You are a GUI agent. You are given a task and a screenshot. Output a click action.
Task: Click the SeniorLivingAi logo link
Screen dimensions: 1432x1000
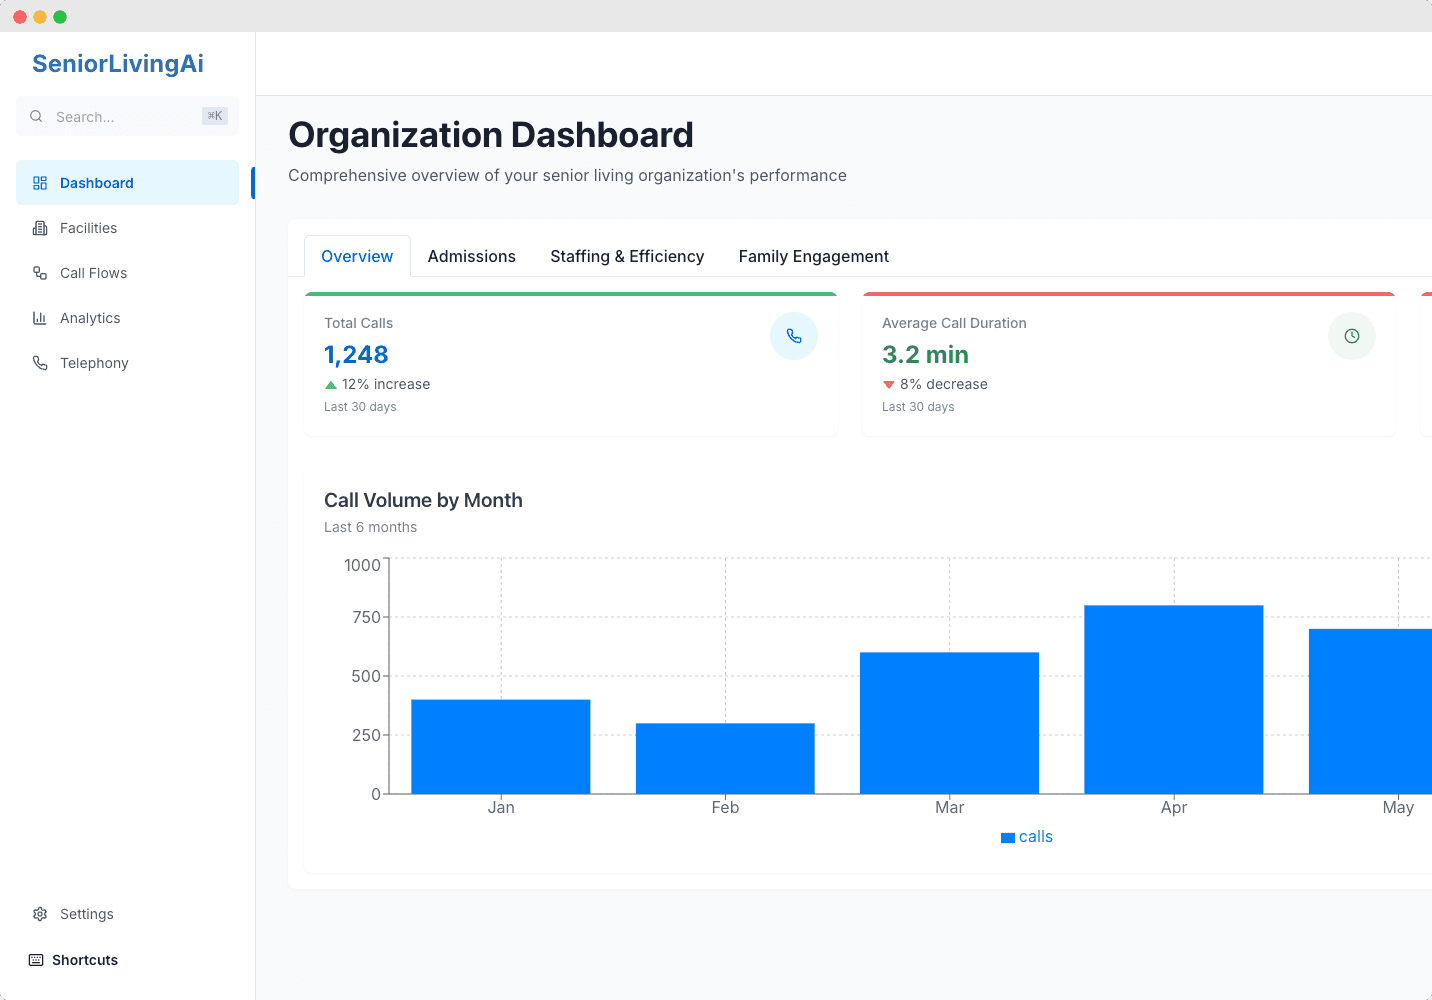[x=118, y=64]
